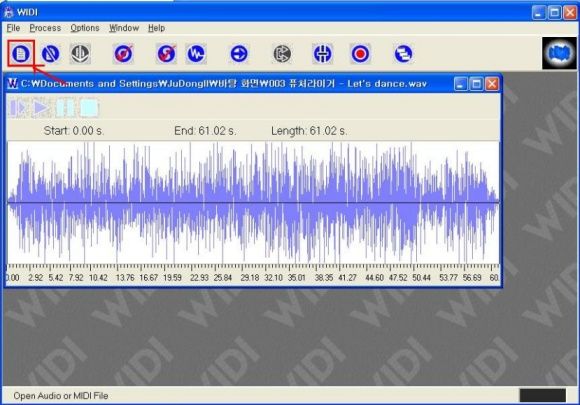Maximize the main WIDI window
Screen dimensions: 580x405
tap(554, 13)
